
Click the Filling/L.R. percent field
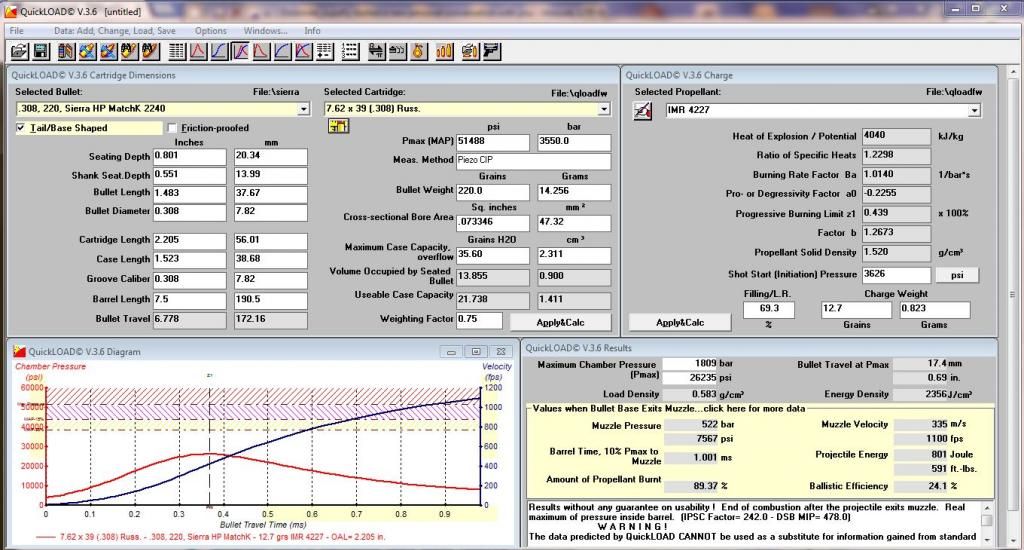tap(769, 309)
